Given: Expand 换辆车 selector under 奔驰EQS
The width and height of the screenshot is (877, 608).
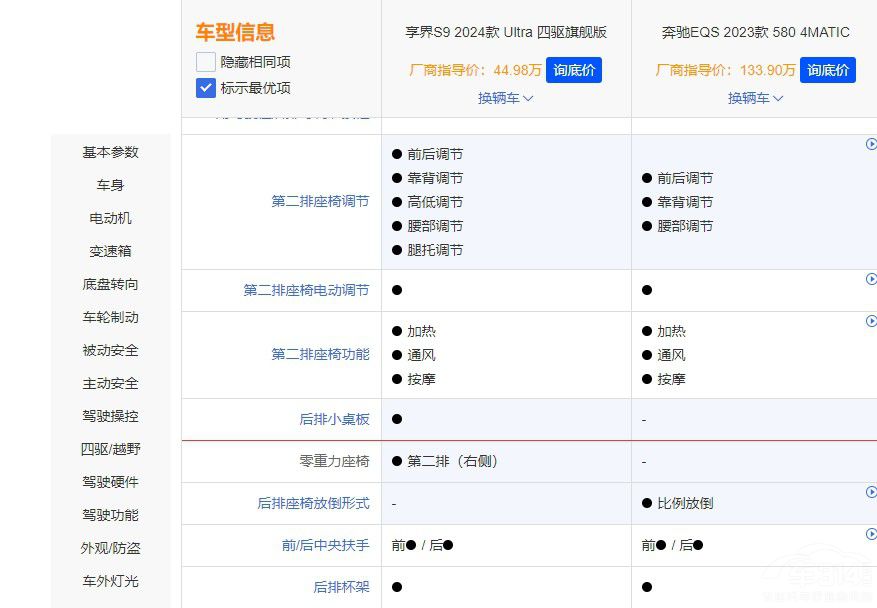Looking at the screenshot, I should 755,99.
